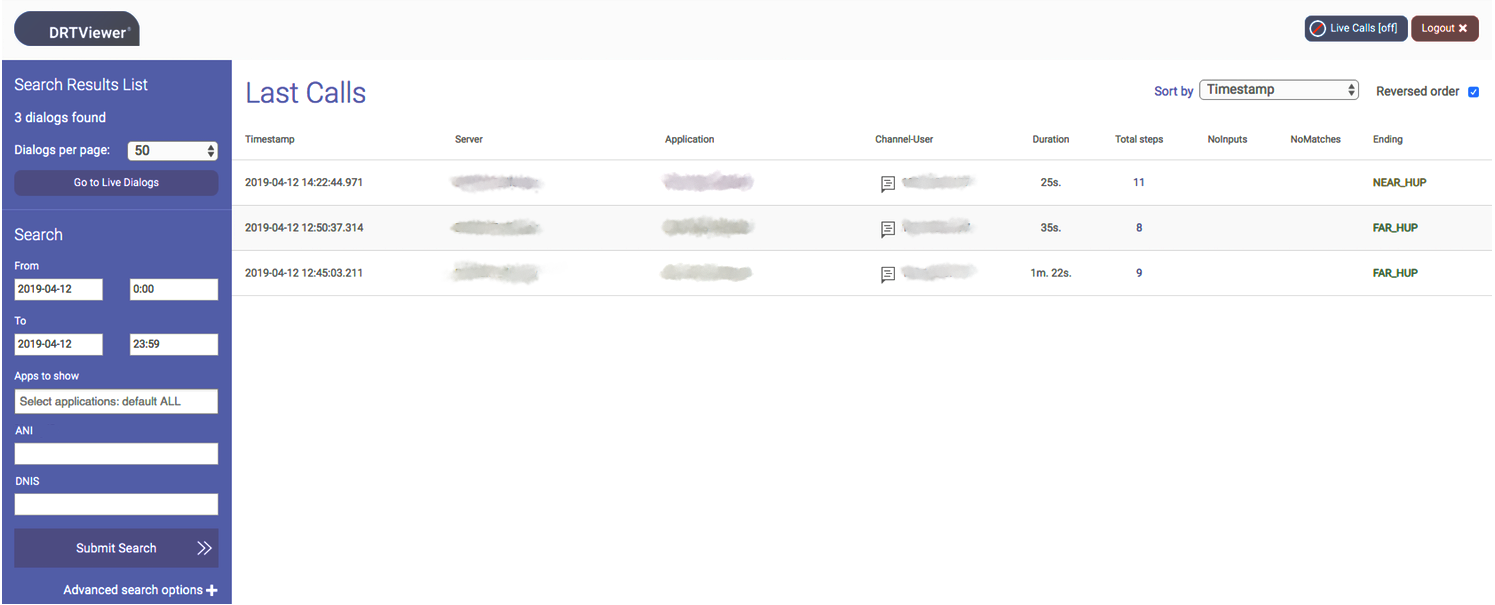
Task: Click inside the ANI search field
Action: click(x=115, y=453)
